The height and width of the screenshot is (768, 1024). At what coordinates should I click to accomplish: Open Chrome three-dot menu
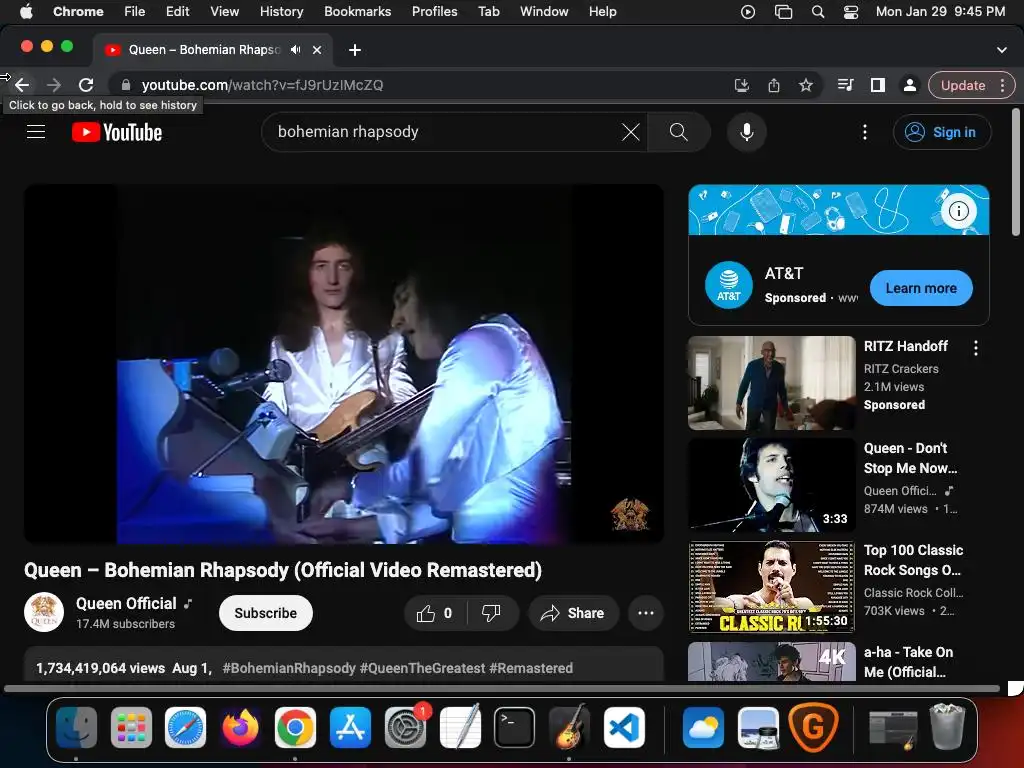point(1003,85)
